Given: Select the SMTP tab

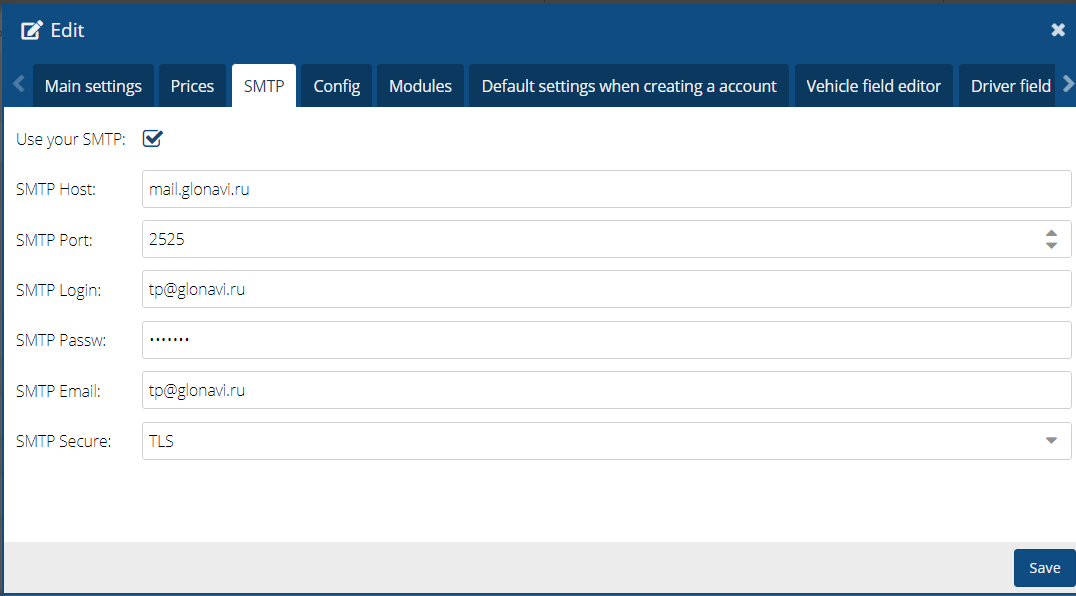Looking at the screenshot, I should pyautogui.click(x=264, y=86).
